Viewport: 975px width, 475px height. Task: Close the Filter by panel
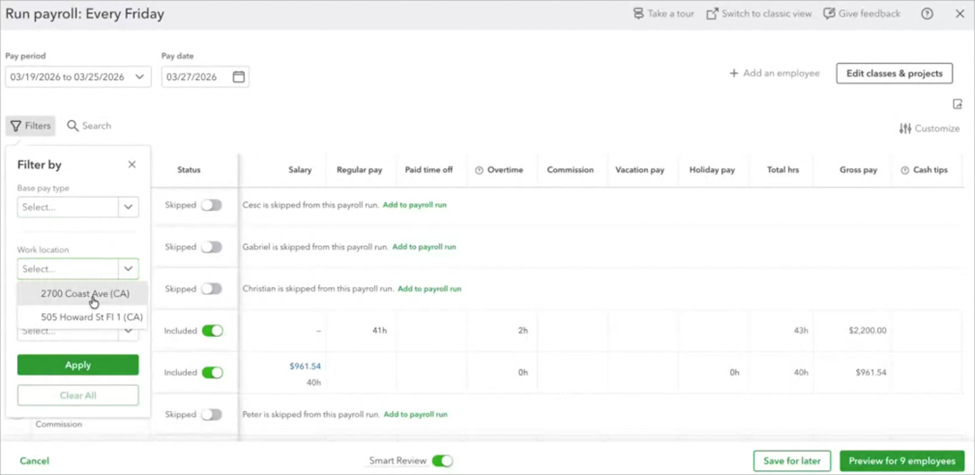(132, 164)
